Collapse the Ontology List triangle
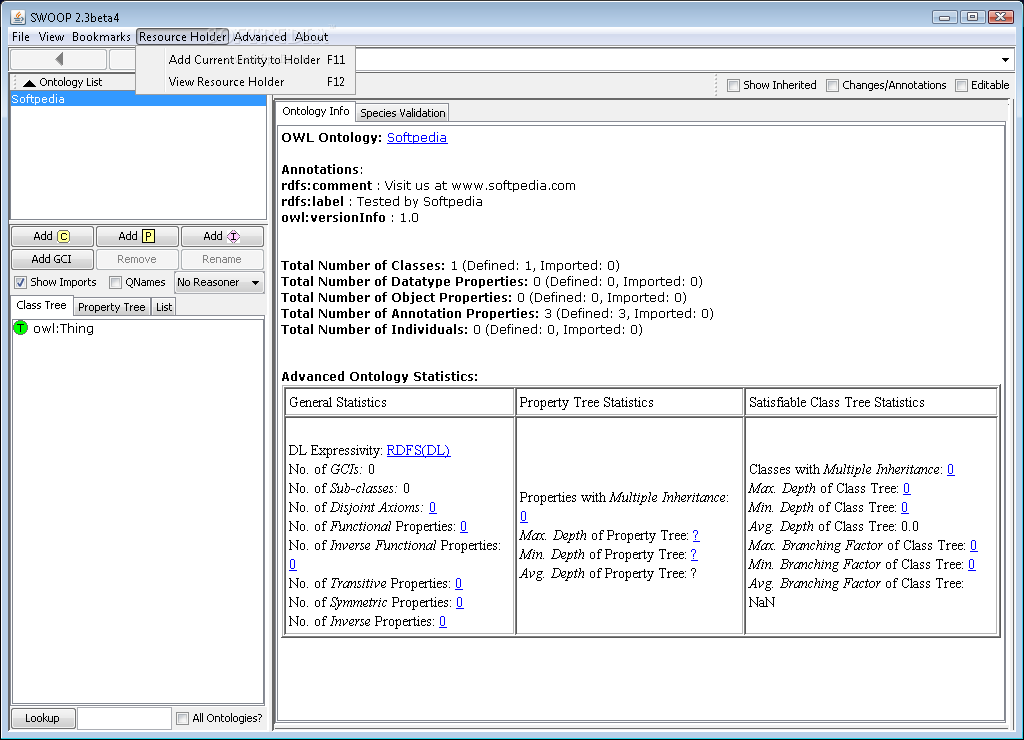The height and width of the screenshot is (740, 1024). 29,82
